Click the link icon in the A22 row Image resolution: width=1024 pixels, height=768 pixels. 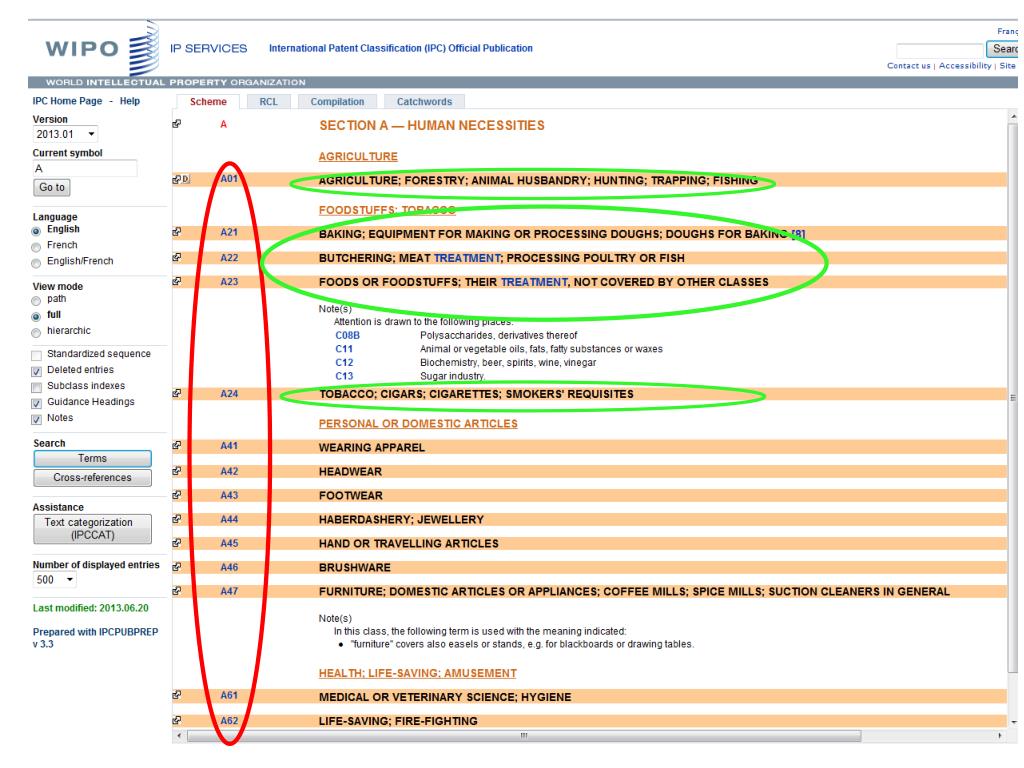pyautogui.click(x=176, y=257)
